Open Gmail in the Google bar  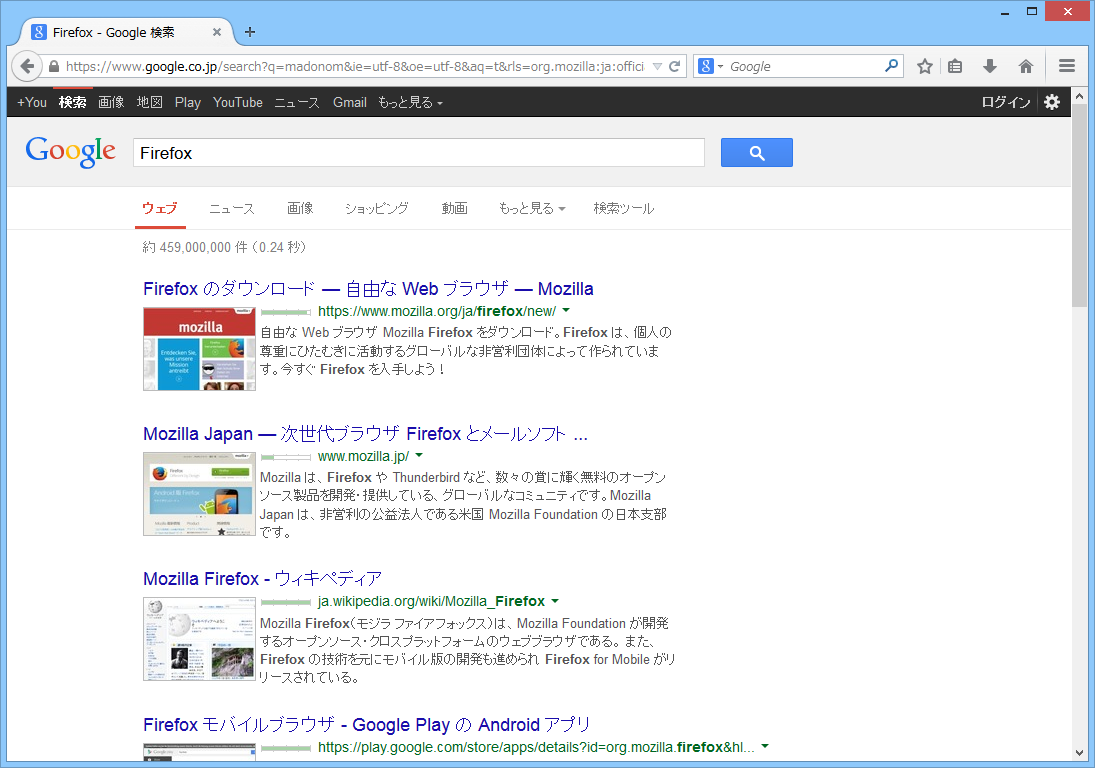click(x=349, y=102)
